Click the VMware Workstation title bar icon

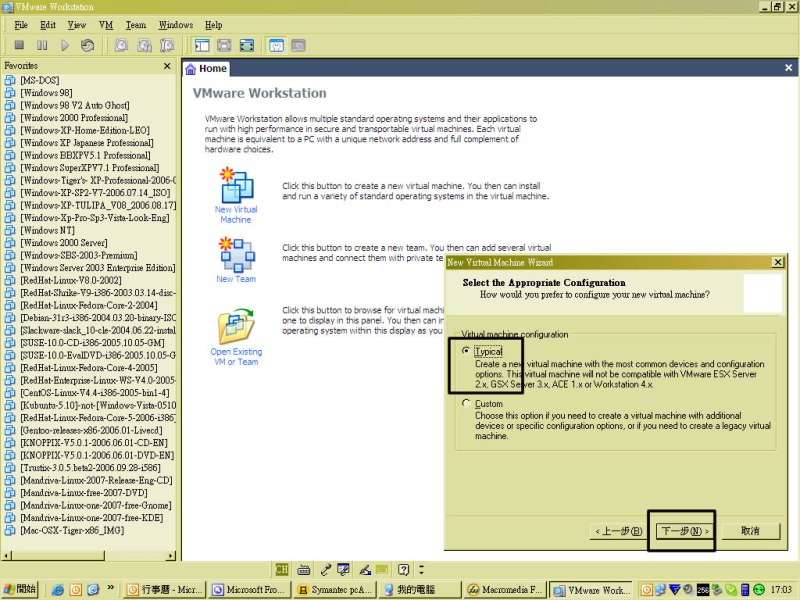(x=7, y=7)
